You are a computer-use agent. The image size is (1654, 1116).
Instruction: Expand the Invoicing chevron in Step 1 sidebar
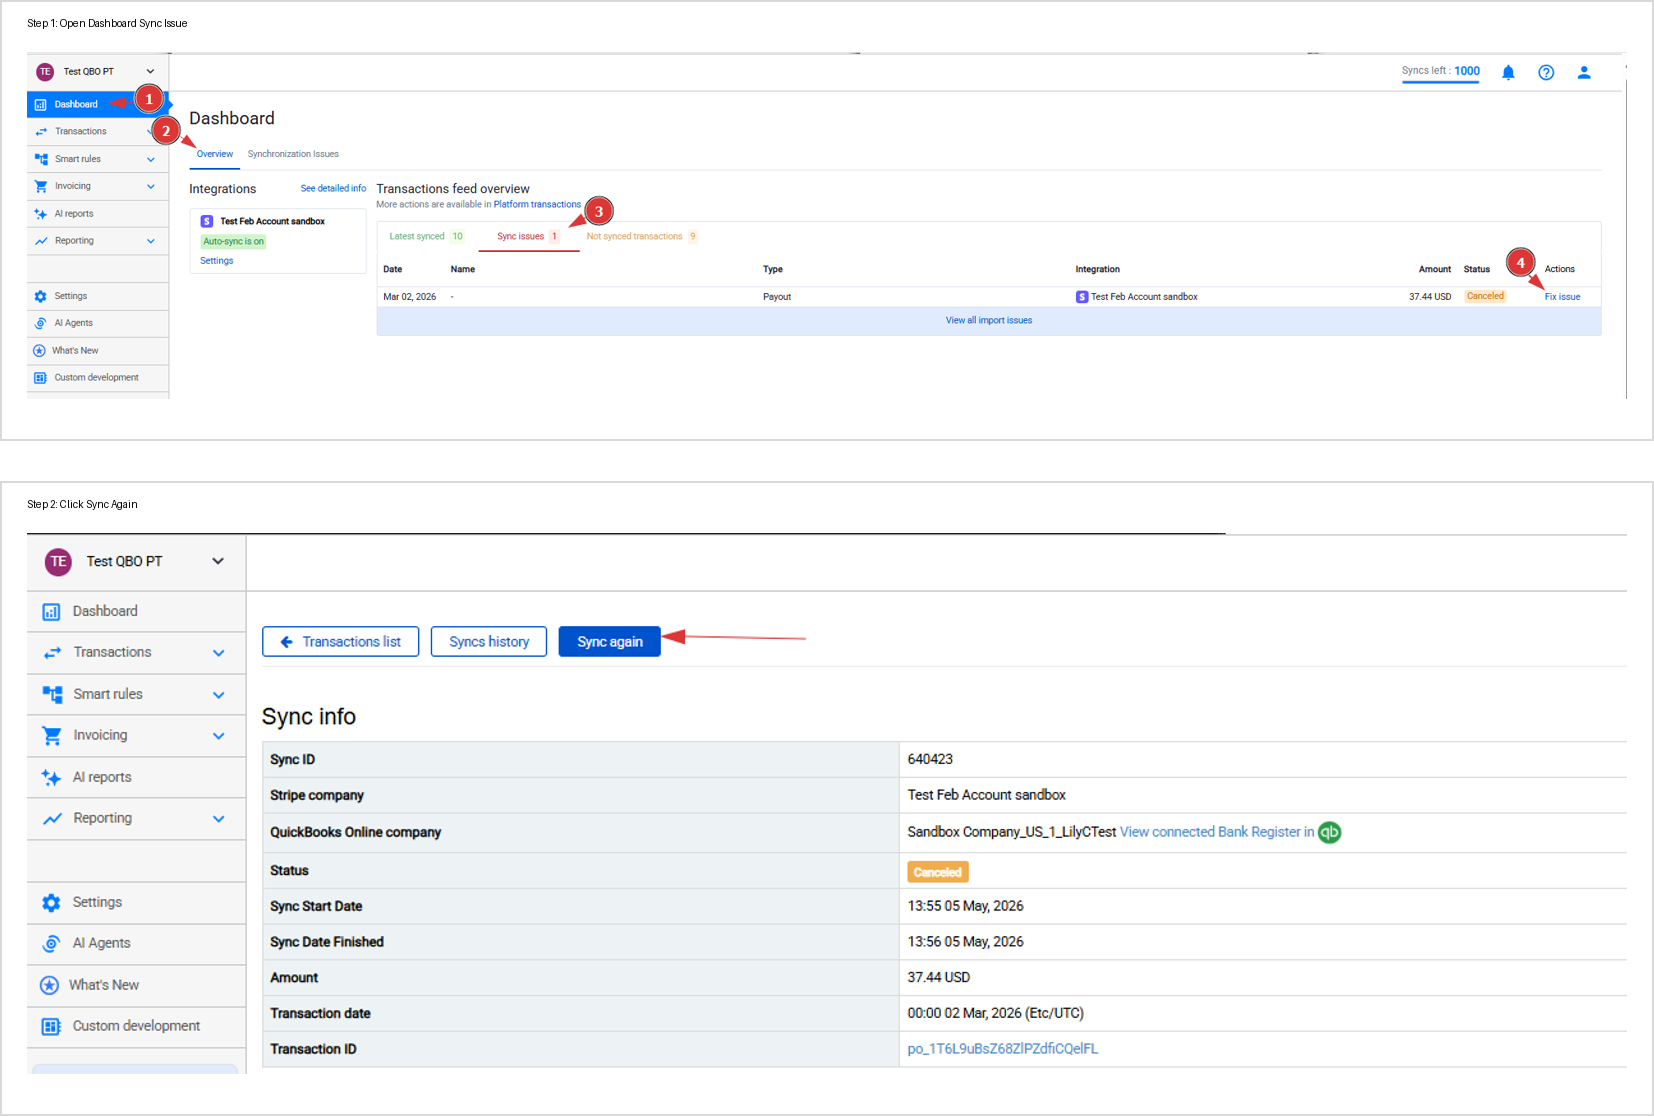pos(151,186)
